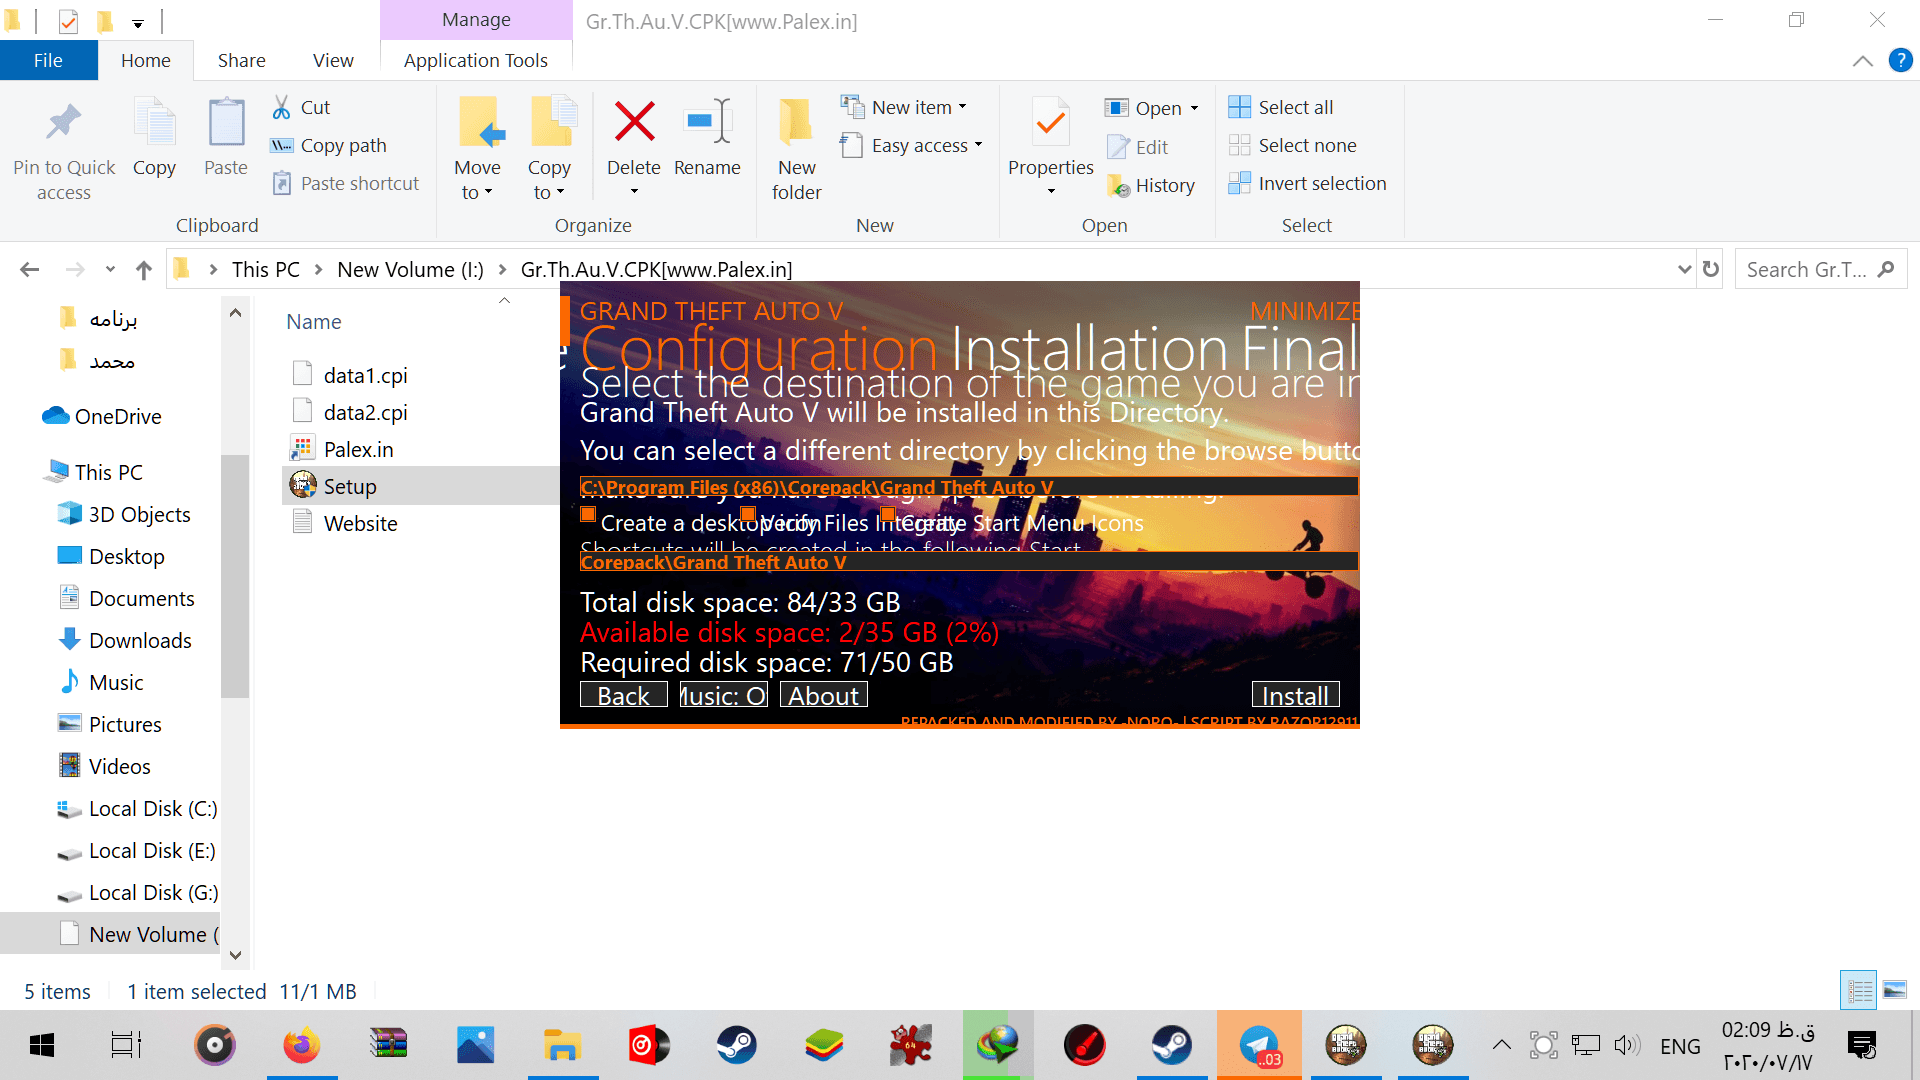Click Install in the GTA V installer

pos(1295,695)
